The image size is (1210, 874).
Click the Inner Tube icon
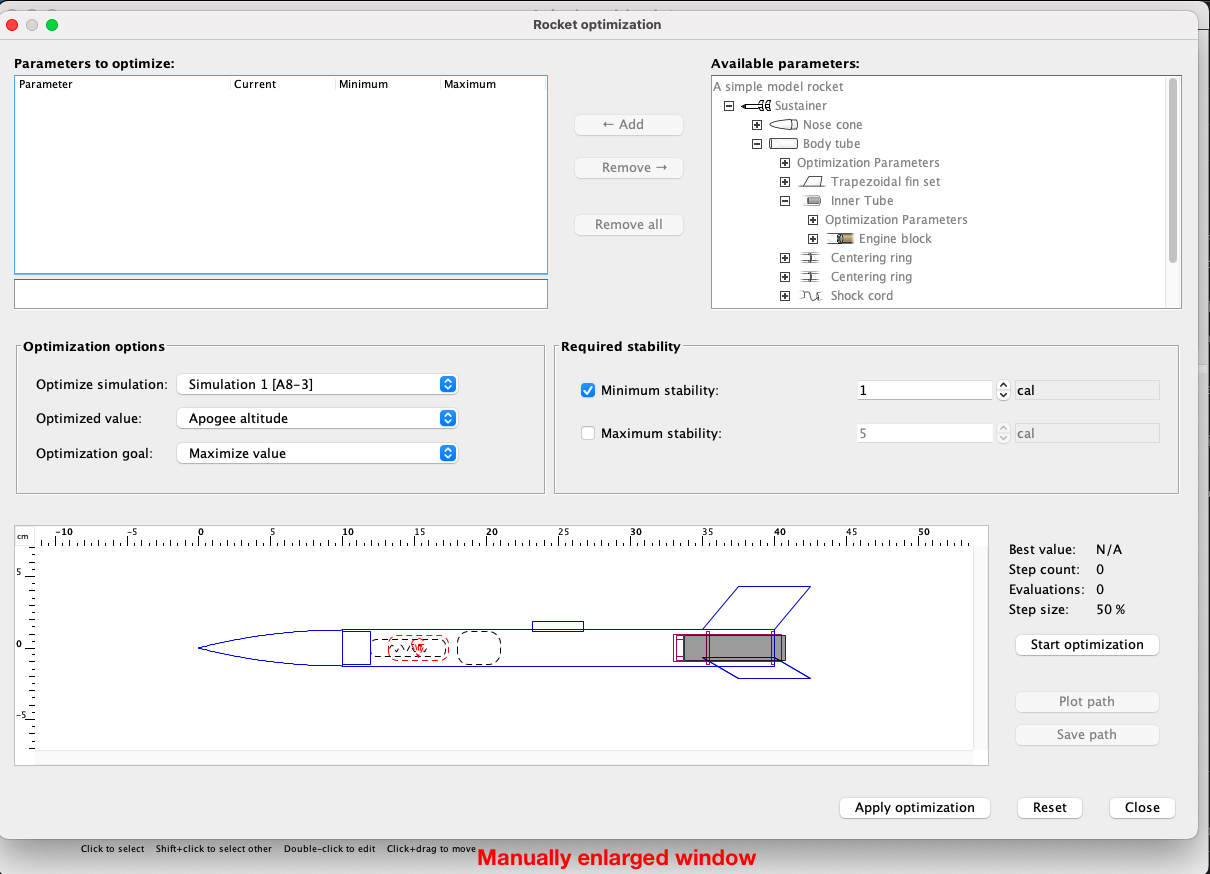[811, 200]
